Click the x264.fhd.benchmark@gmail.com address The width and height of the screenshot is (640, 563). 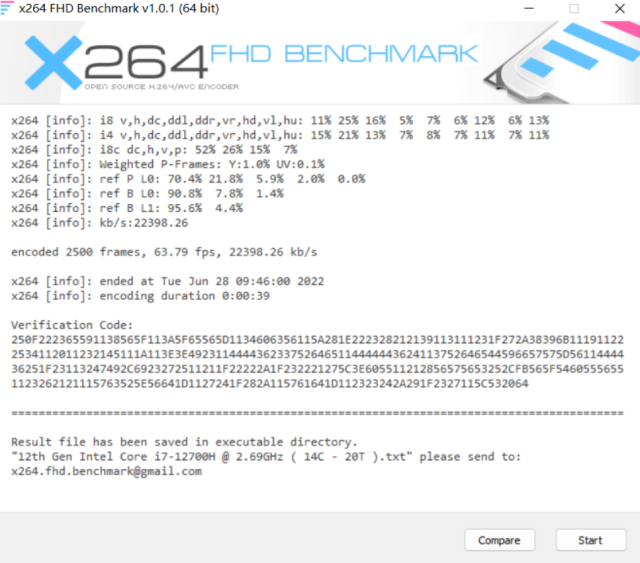point(107,471)
